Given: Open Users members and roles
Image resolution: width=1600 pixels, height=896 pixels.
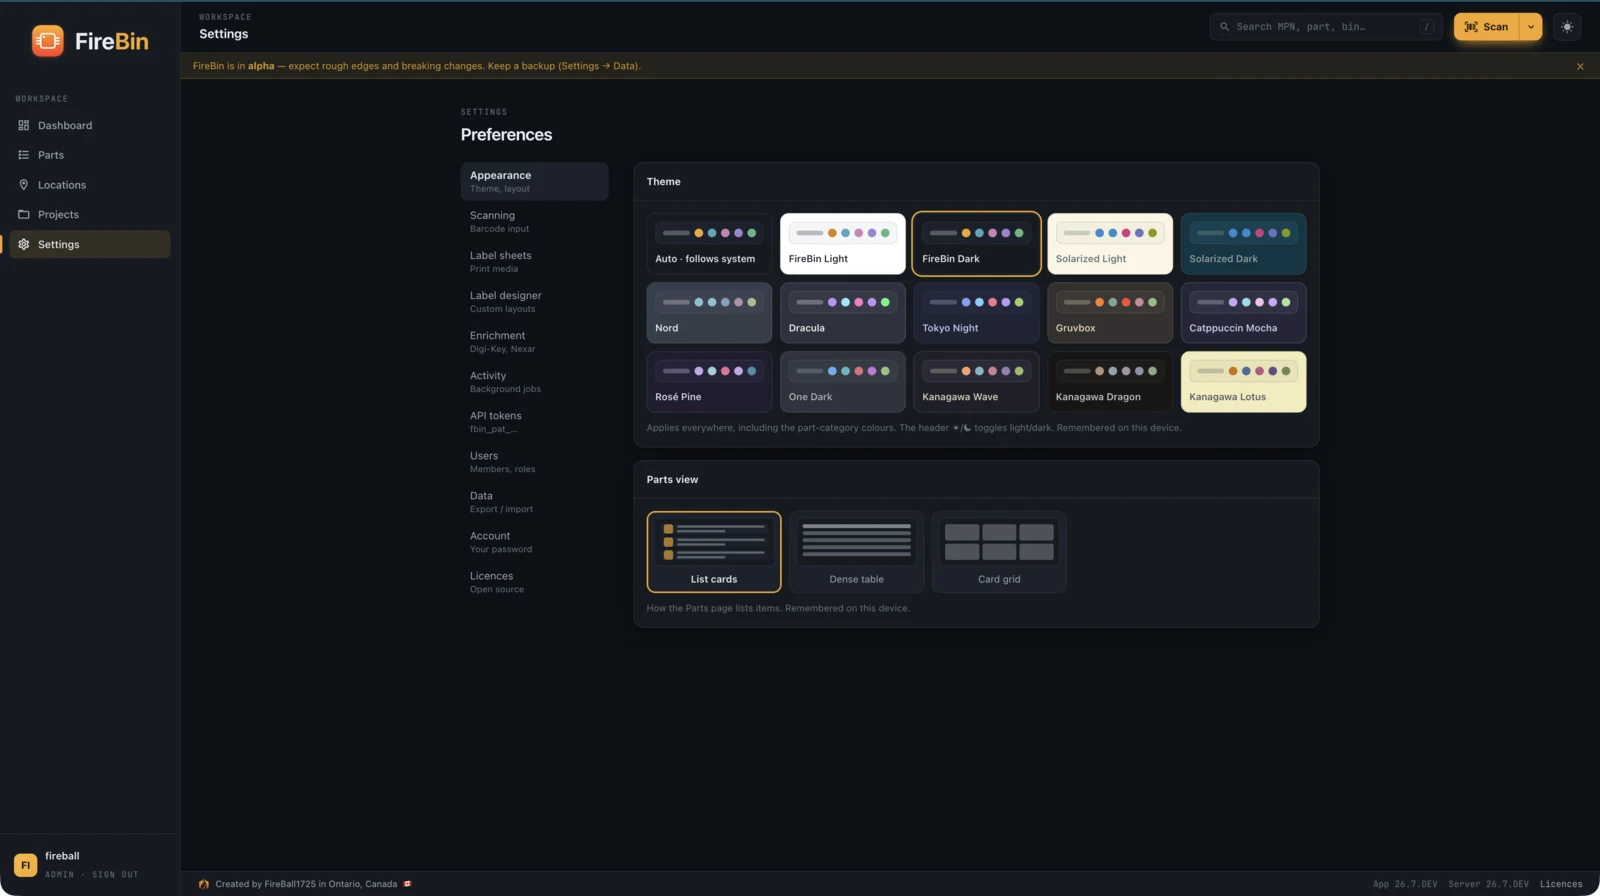Looking at the screenshot, I should 534,461.
